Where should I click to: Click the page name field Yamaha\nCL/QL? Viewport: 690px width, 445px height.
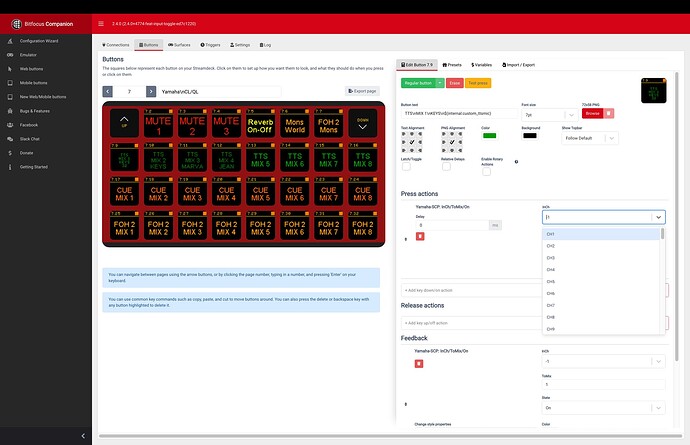click(220, 92)
